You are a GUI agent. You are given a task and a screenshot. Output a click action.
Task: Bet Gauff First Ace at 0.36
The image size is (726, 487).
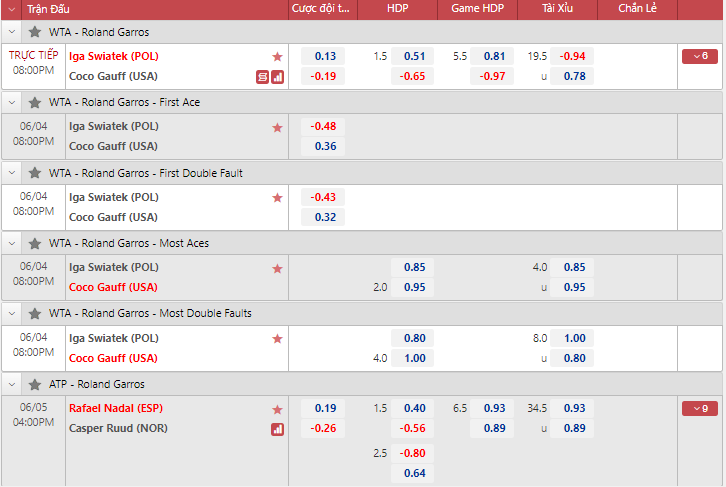tap(323, 146)
